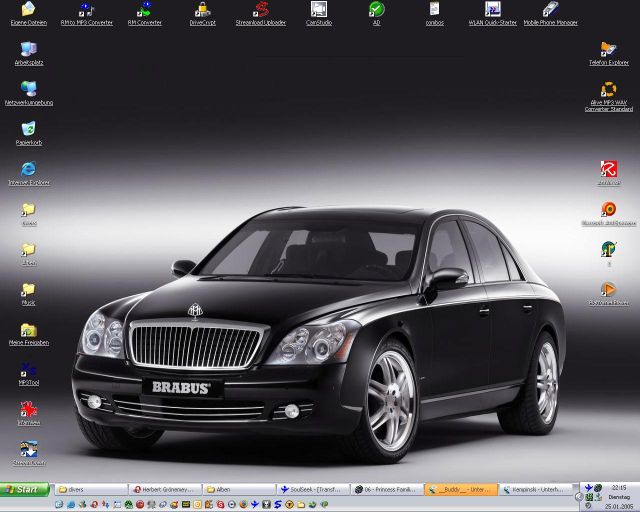Screen dimensions: 640x512
Task: Launch IrfanView desktop shortcut
Action: (x=28, y=410)
